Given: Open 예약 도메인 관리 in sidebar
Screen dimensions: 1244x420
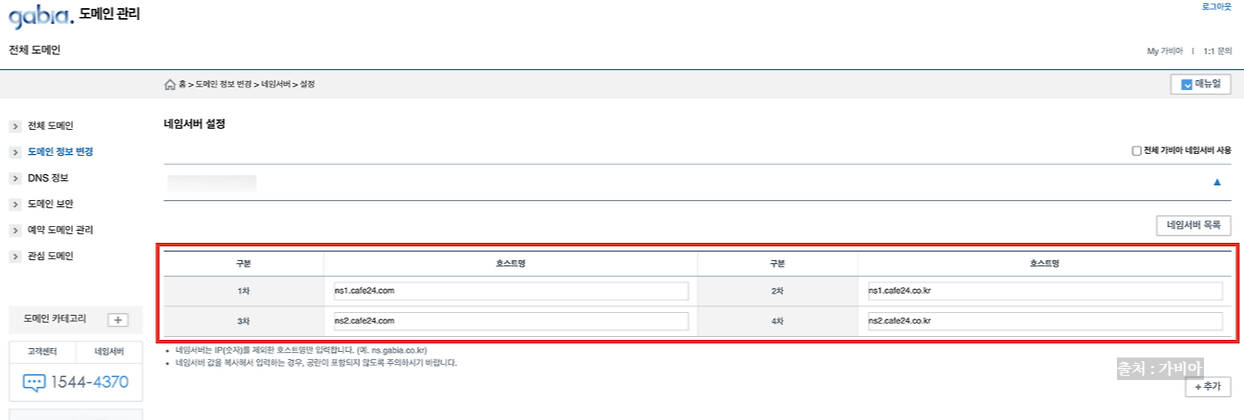Looking at the screenshot, I should pyautogui.click(x=61, y=230).
